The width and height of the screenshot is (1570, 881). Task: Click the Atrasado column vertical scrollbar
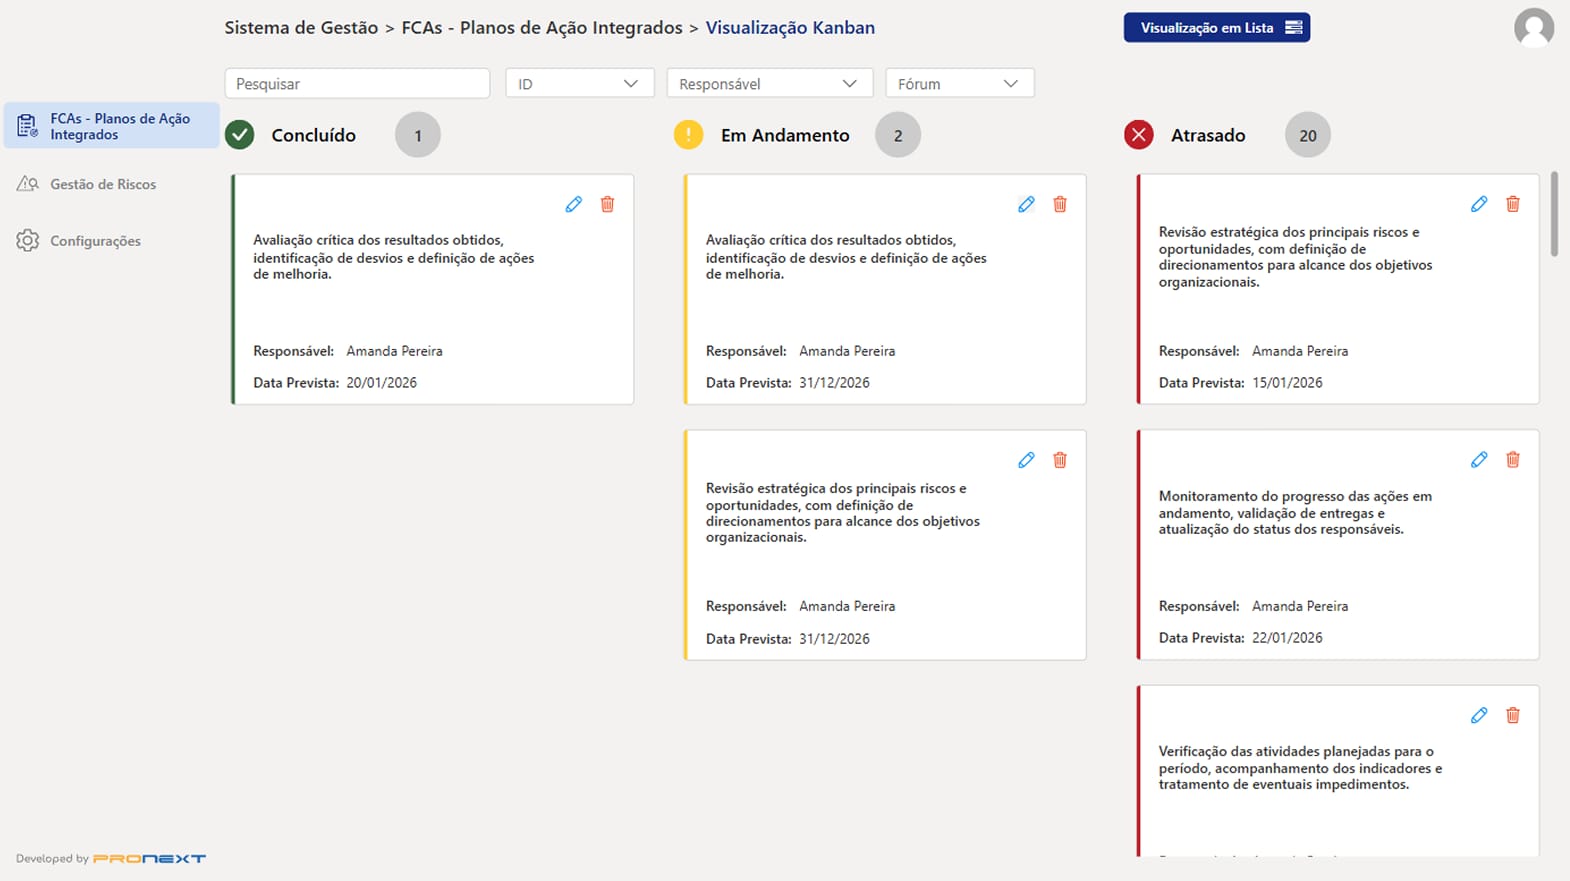pyautogui.click(x=1554, y=214)
